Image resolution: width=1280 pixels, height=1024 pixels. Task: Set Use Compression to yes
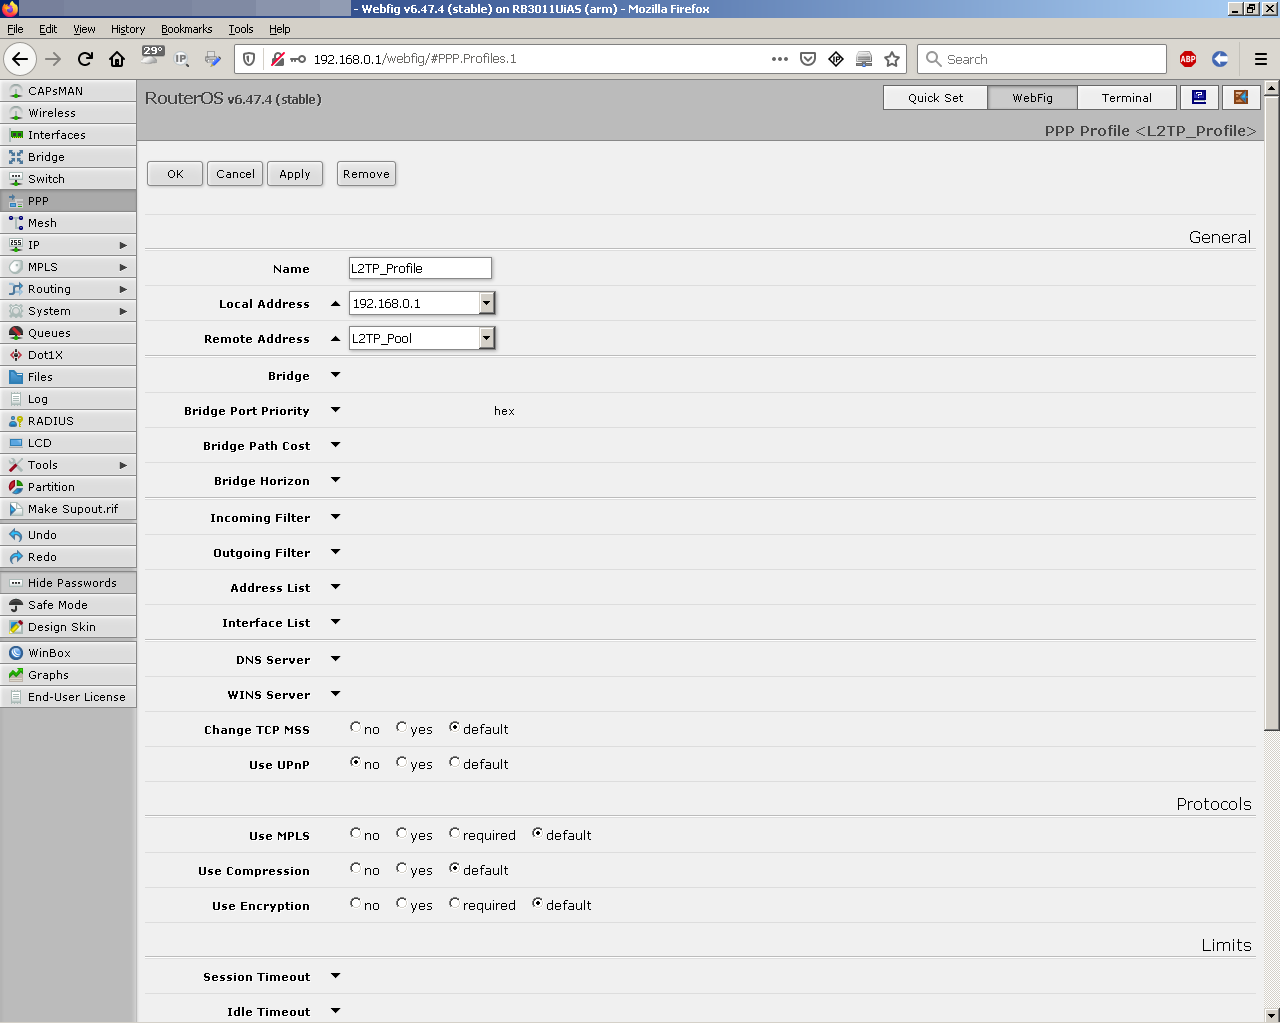tap(401, 869)
